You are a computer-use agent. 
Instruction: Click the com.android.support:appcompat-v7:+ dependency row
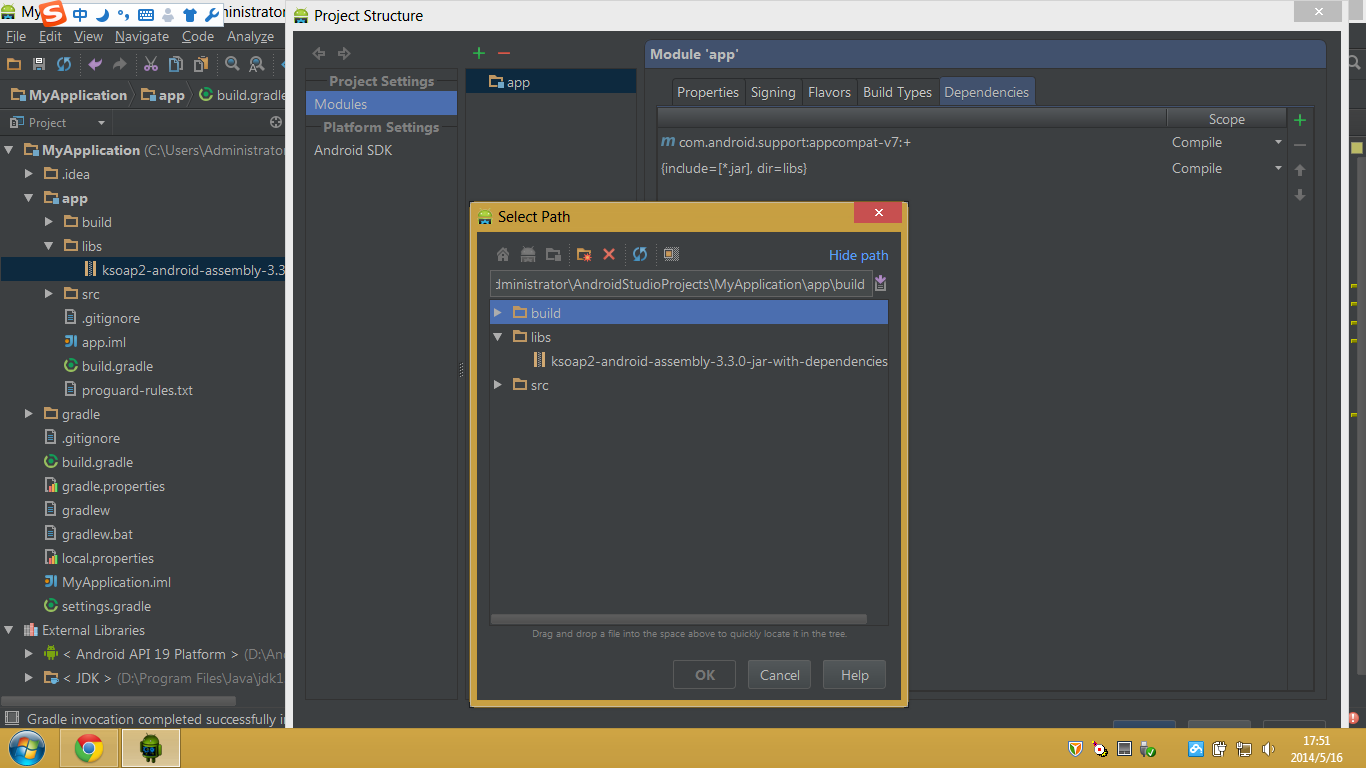click(912, 142)
